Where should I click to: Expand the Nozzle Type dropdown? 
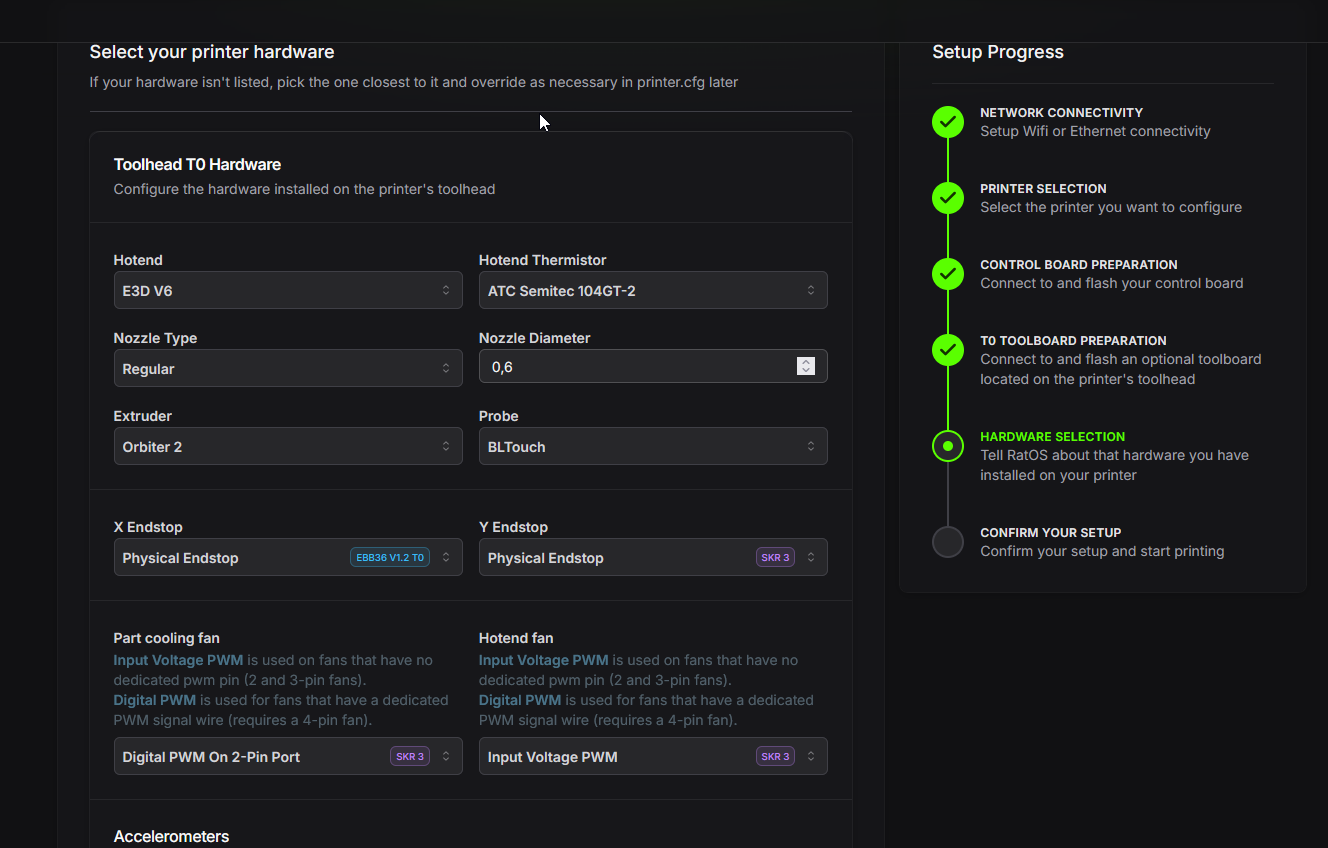(x=288, y=368)
